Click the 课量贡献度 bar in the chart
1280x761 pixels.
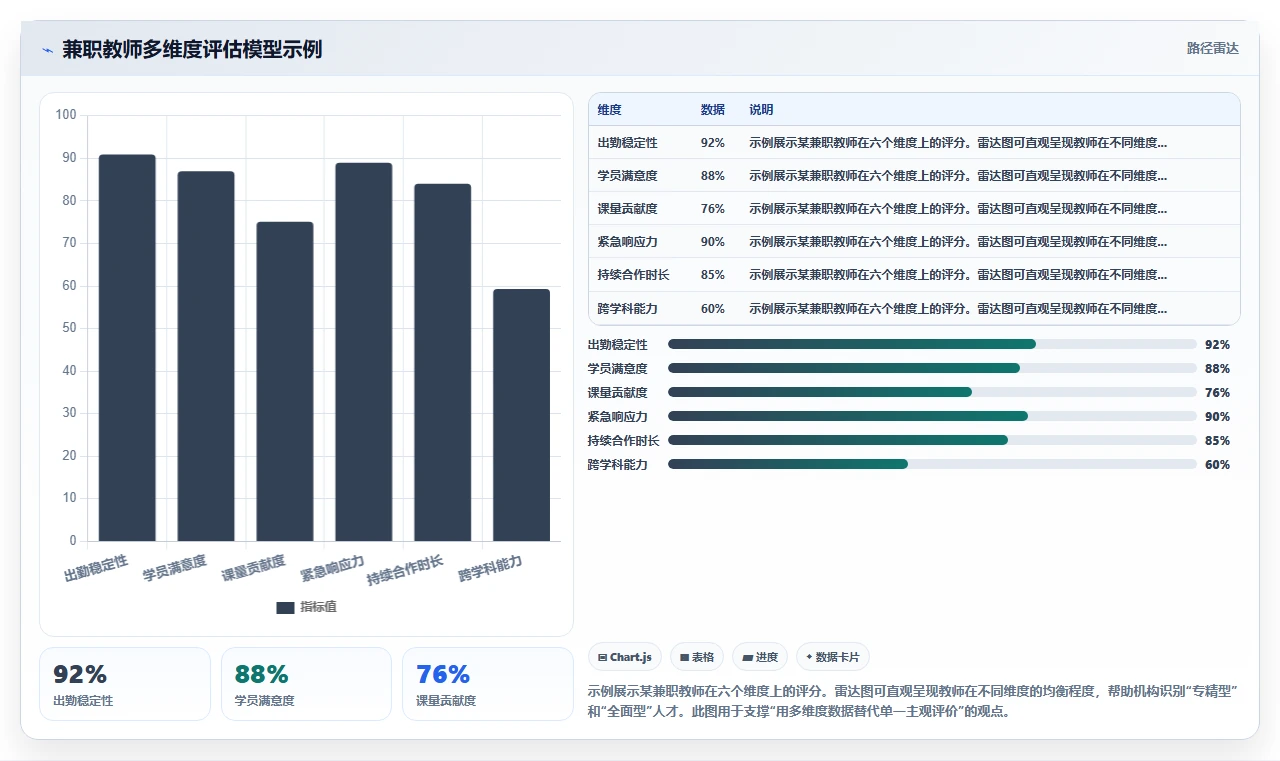(285, 382)
